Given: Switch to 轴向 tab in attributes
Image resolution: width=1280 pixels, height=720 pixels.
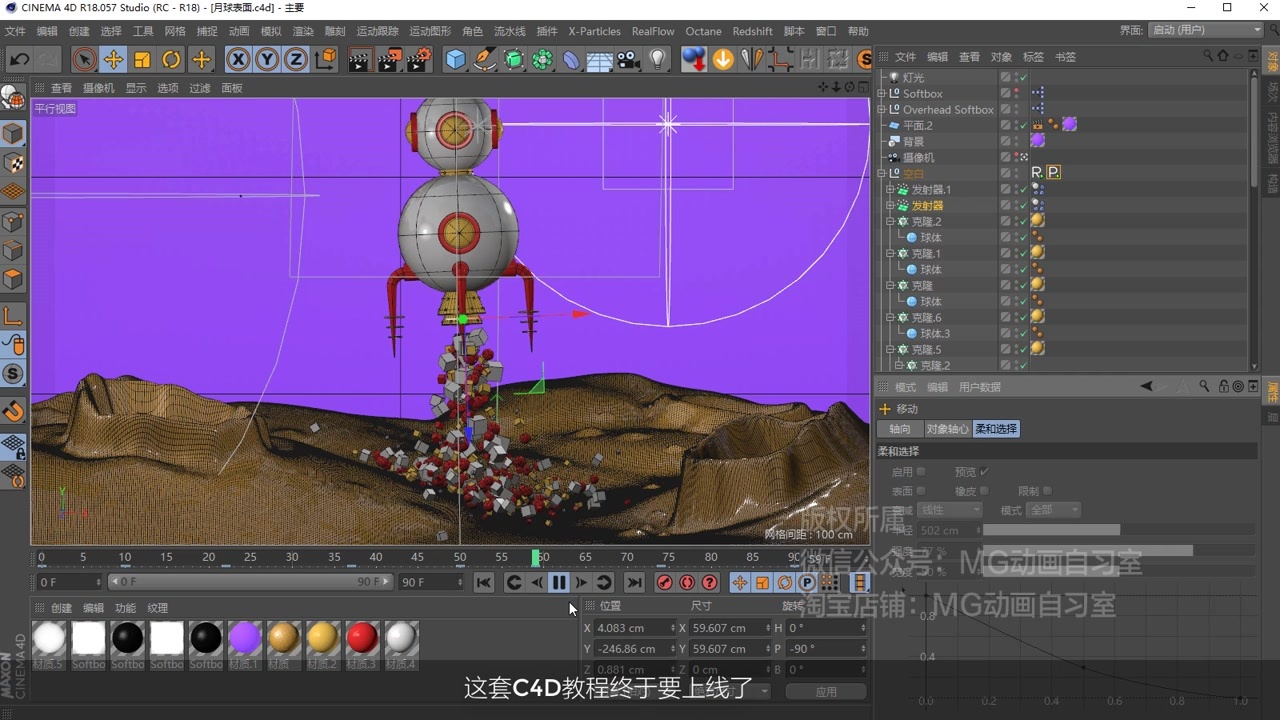Looking at the screenshot, I should point(900,429).
